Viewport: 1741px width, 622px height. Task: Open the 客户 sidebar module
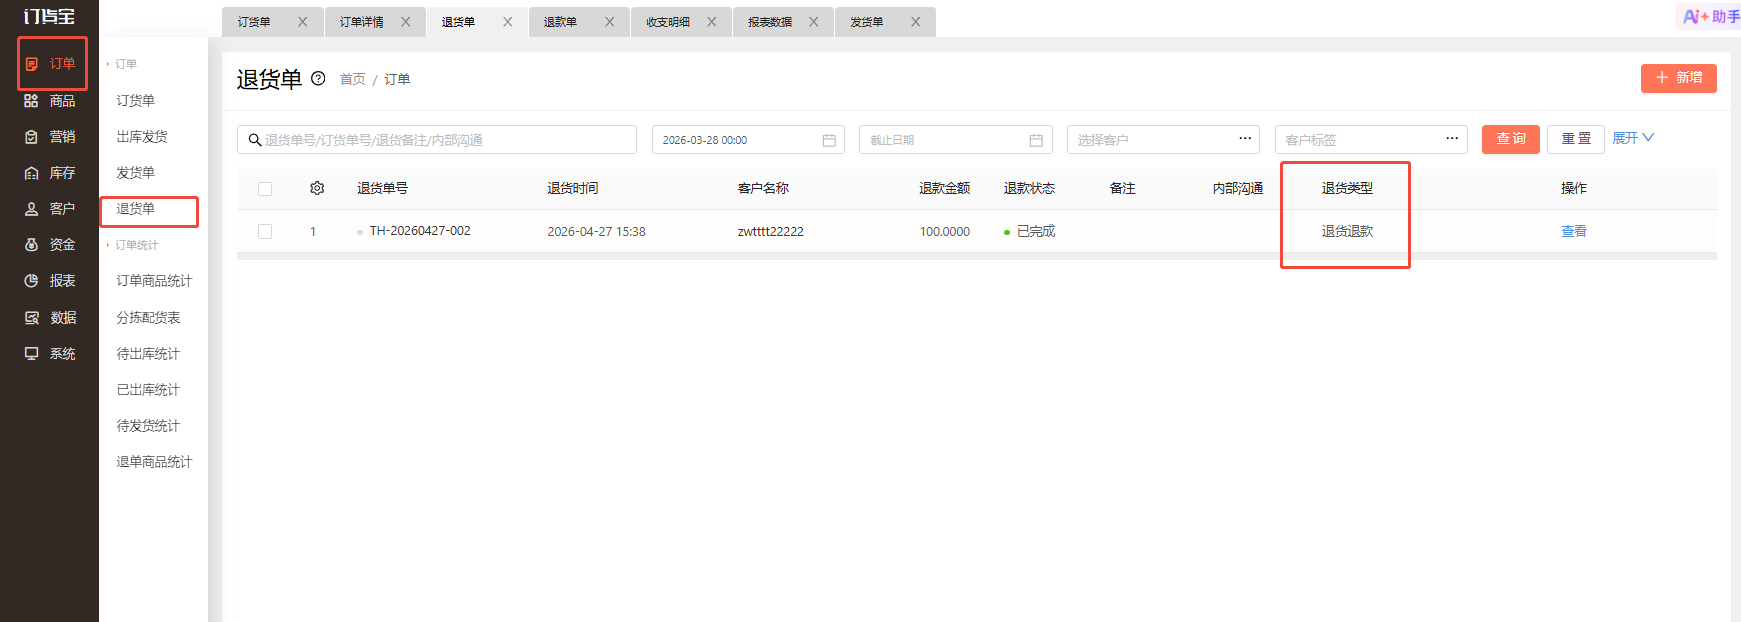[50, 209]
